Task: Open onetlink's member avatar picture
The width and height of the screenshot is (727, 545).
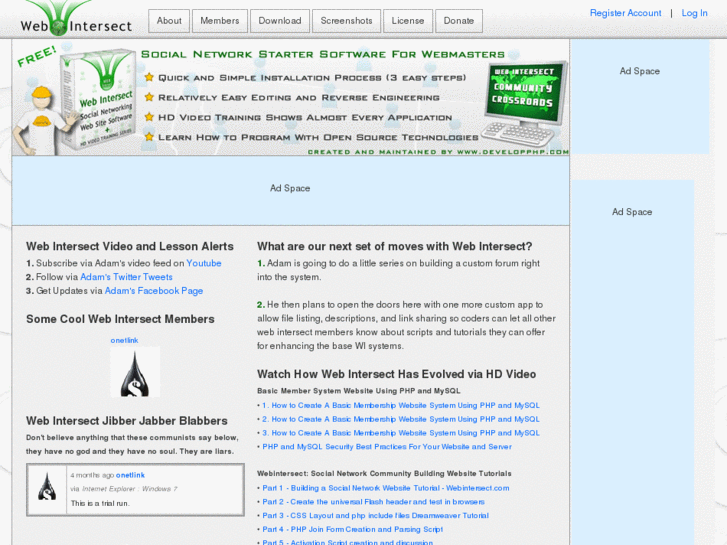Action: click(x=135, y=372)
